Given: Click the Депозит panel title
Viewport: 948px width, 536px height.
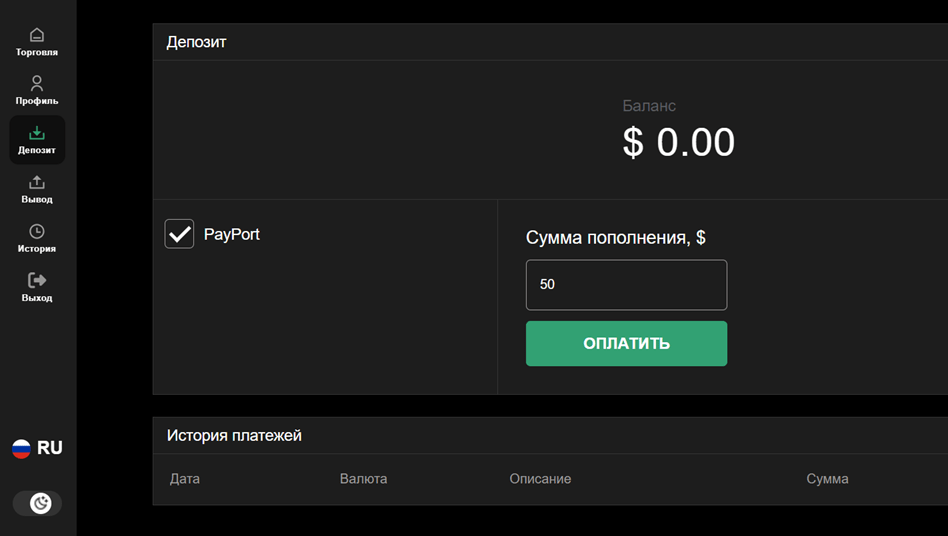Looking at the screenshot, I should [x=196, y=42].
